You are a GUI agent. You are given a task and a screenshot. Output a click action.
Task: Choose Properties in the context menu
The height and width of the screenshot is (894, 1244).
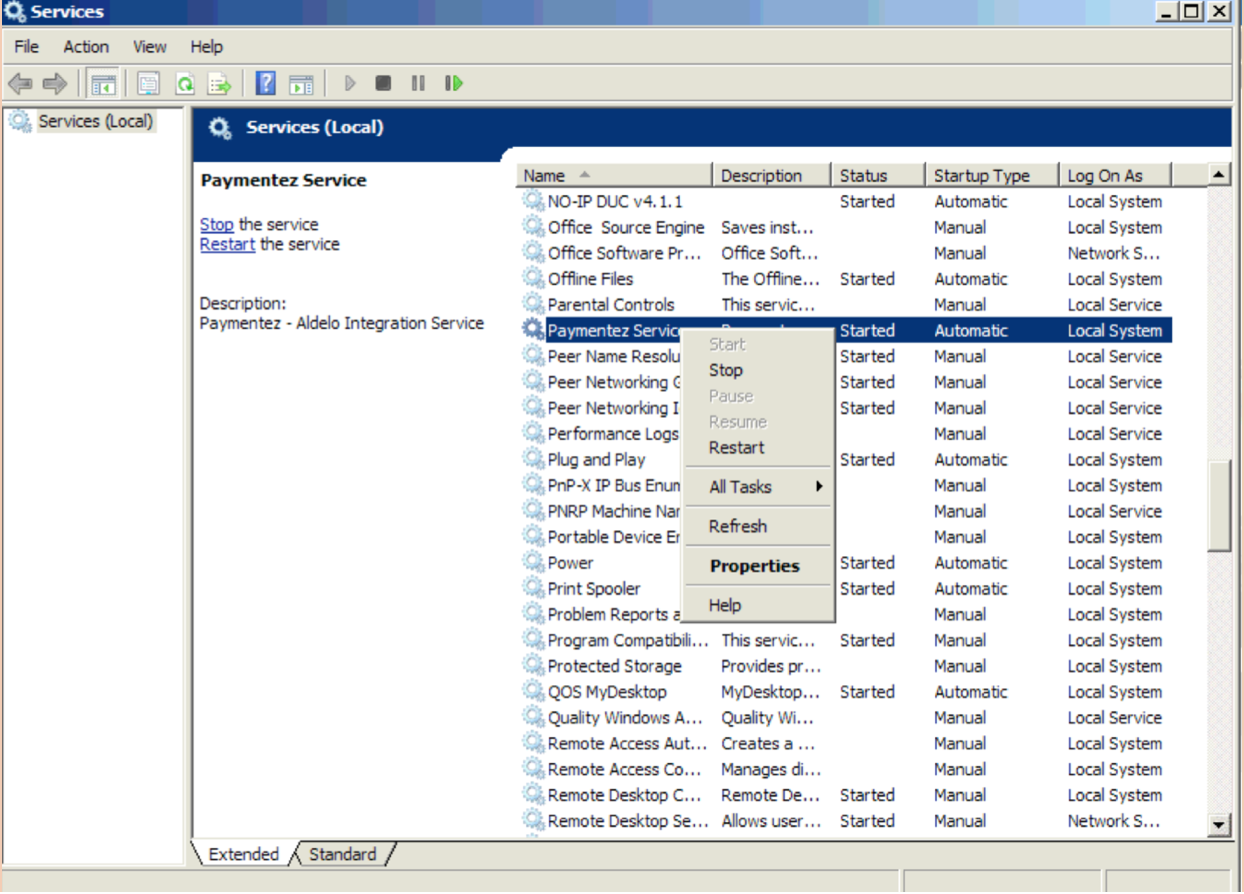point(757,566)
